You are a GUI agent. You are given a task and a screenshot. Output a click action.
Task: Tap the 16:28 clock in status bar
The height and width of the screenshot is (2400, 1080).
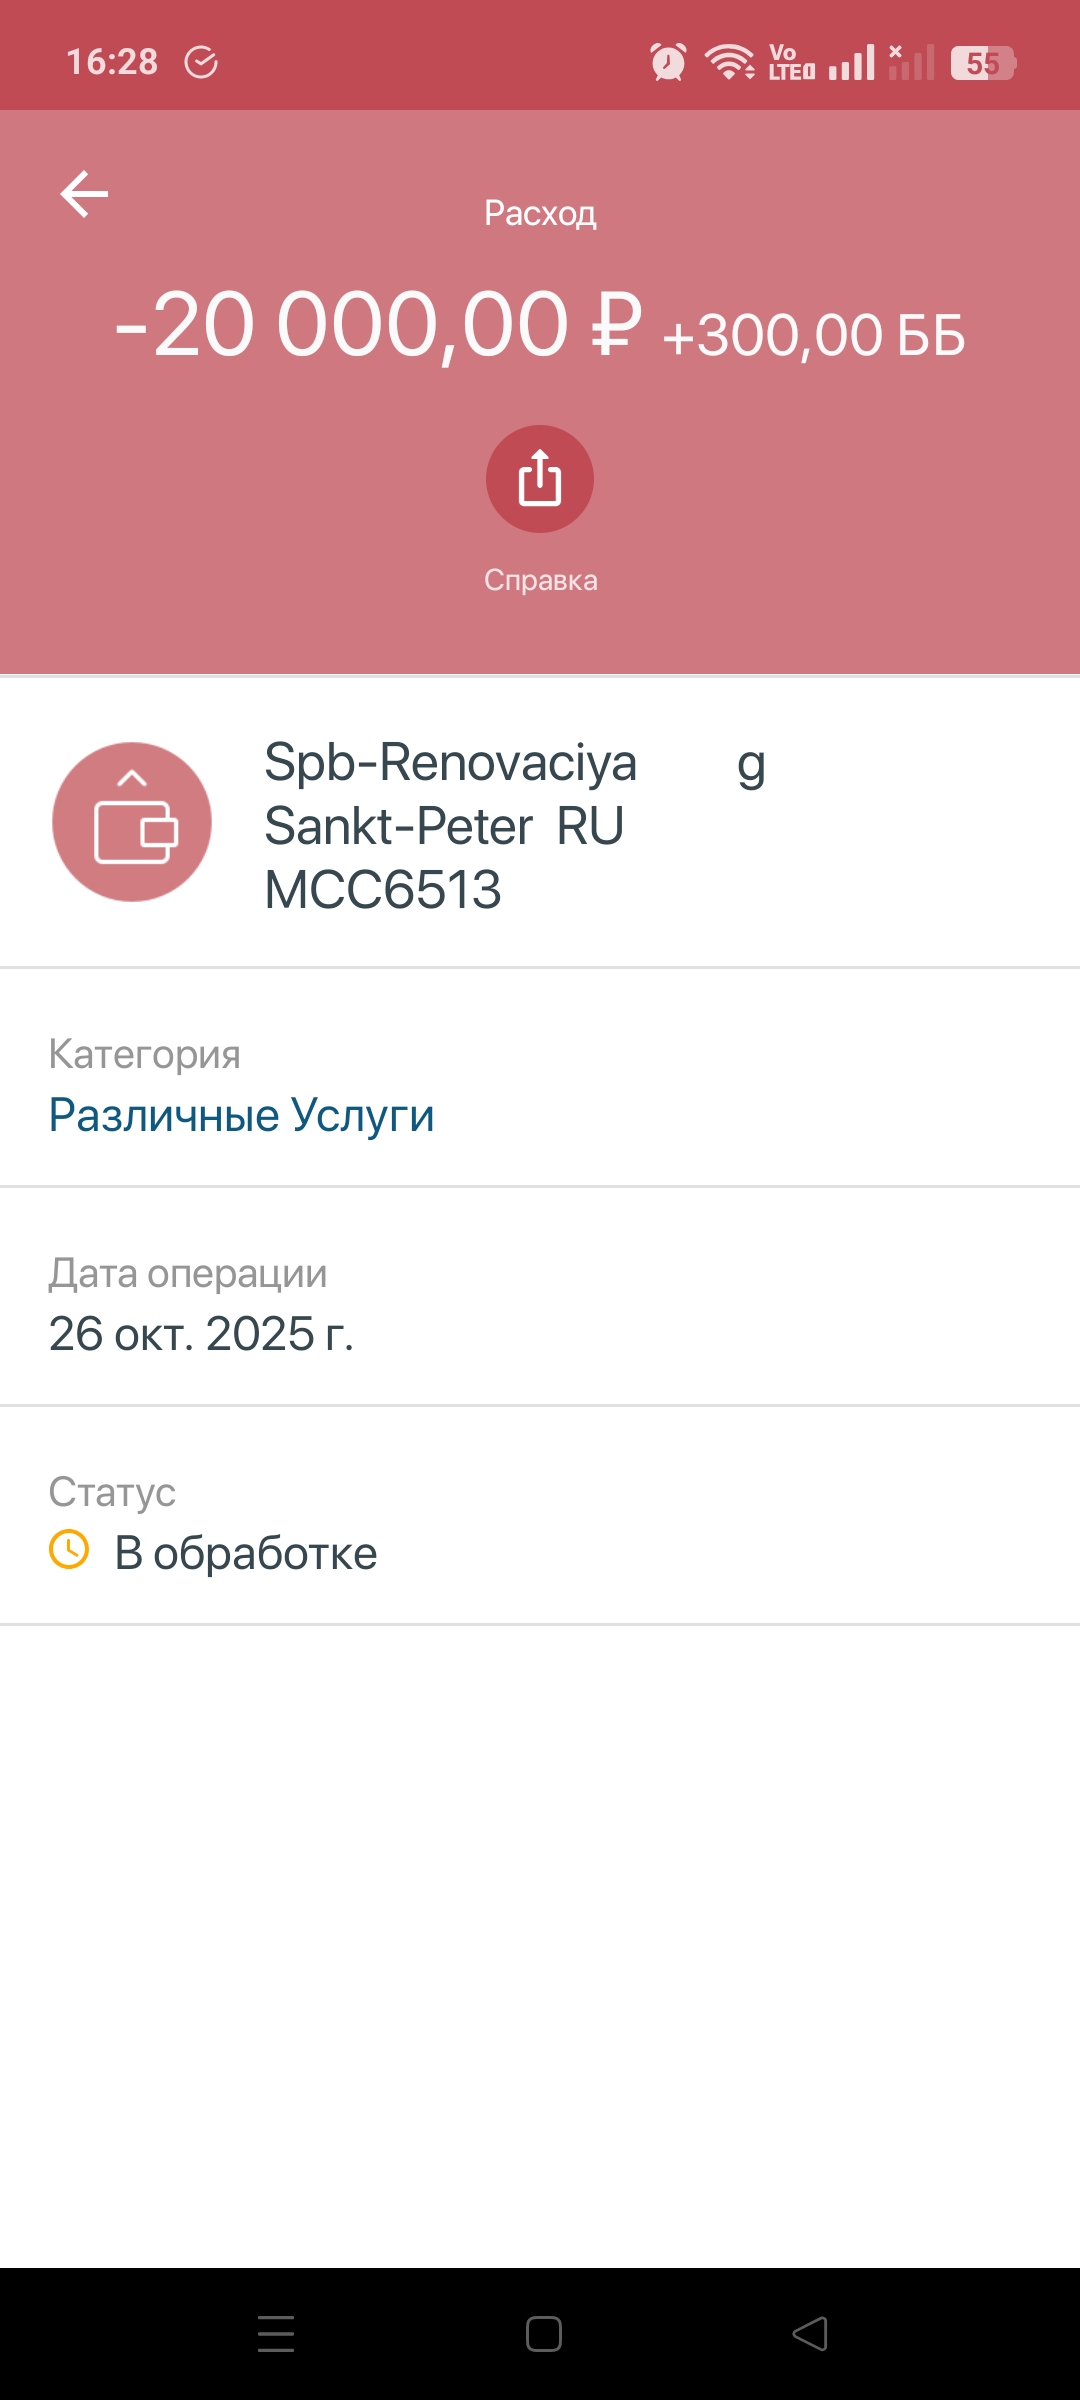tap(112, 62)
